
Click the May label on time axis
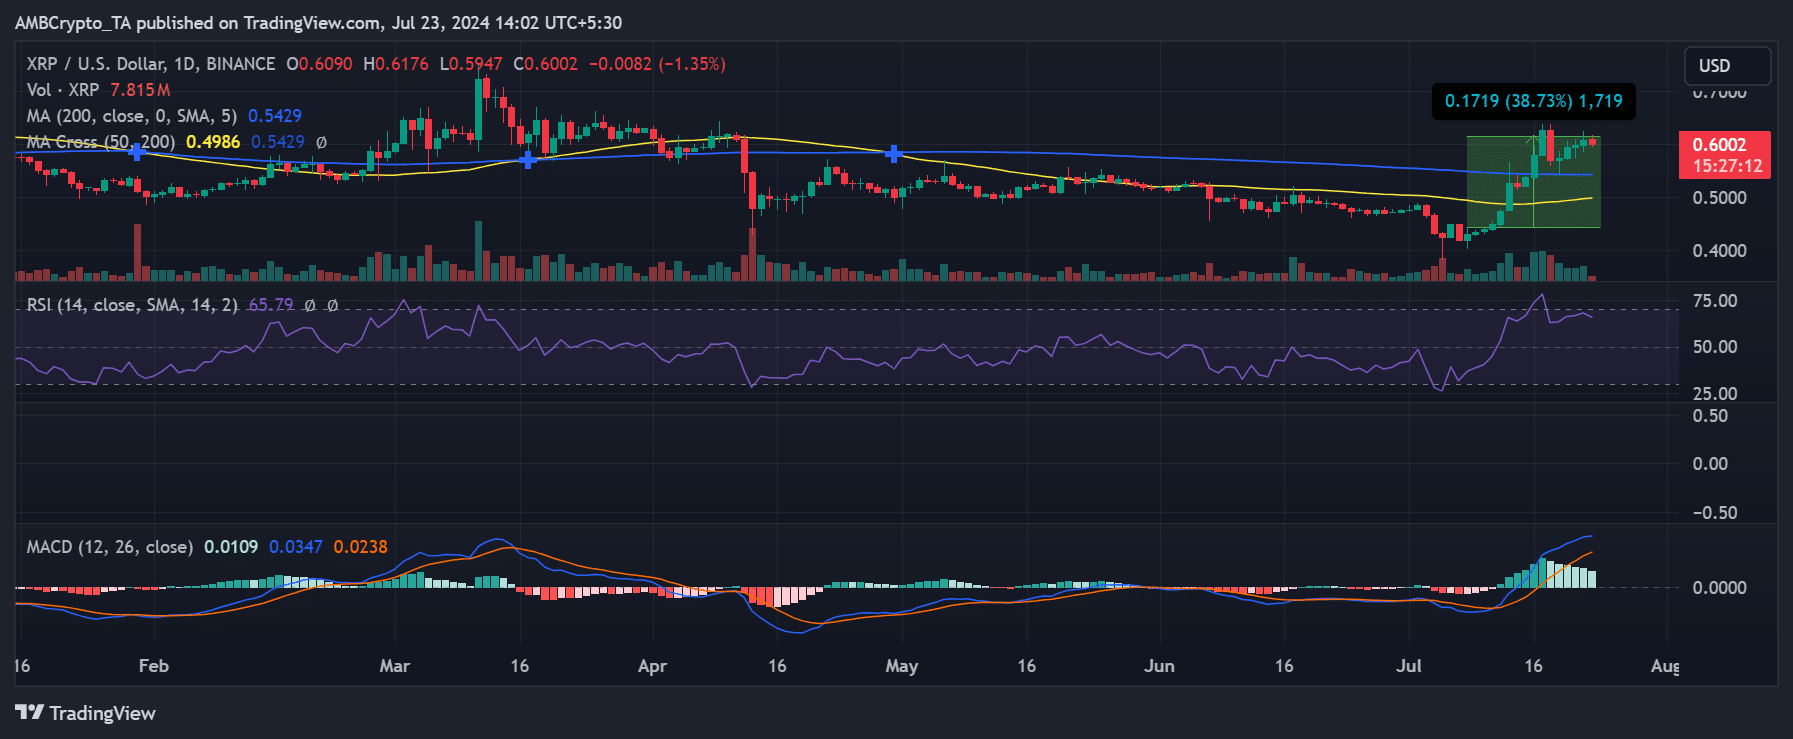pyautogui.click(x=902, y=666)
